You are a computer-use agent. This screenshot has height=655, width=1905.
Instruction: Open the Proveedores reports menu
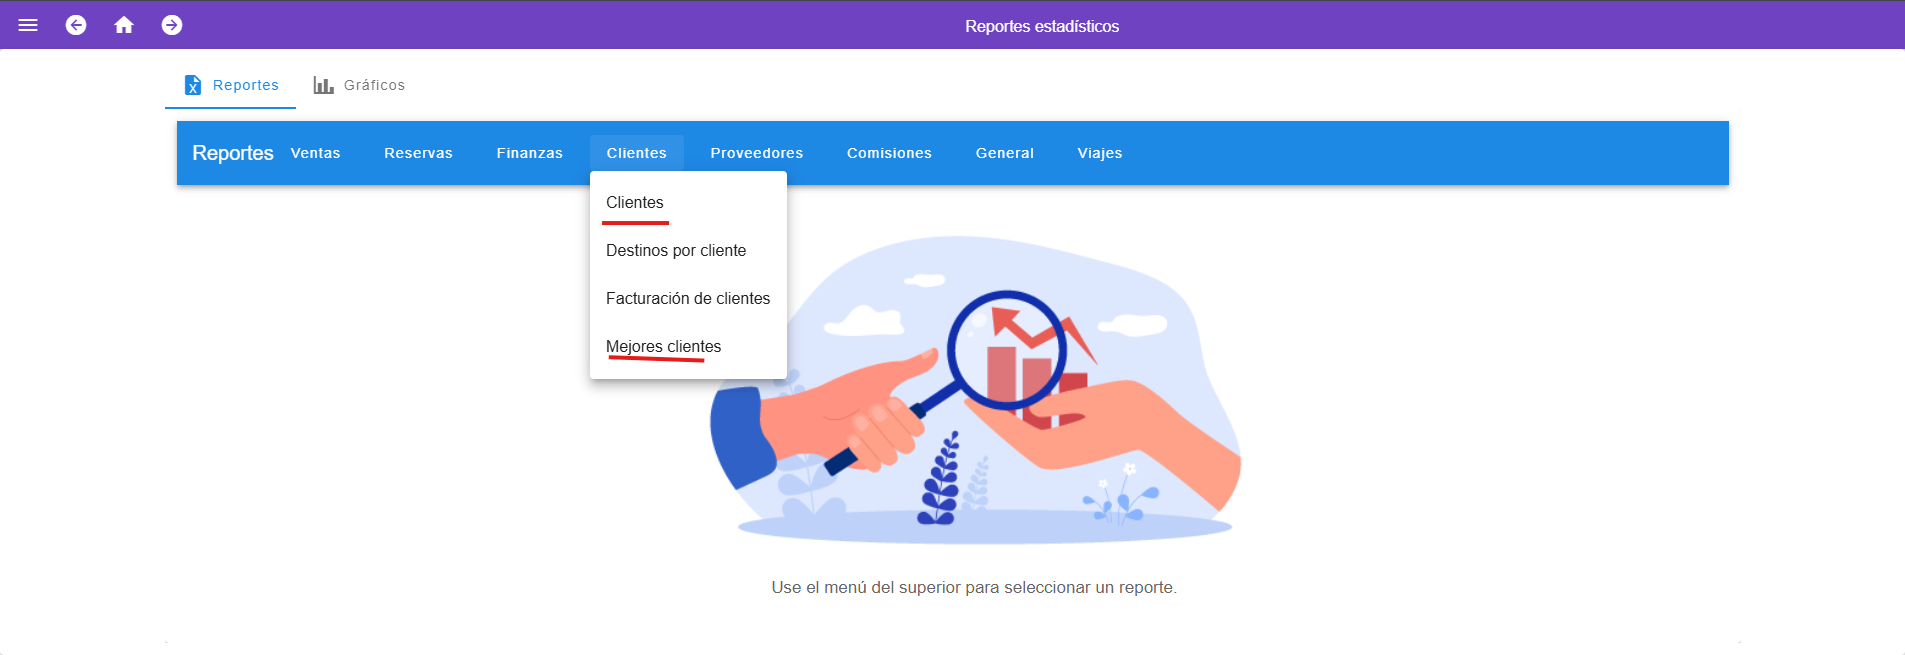(756, 153)
